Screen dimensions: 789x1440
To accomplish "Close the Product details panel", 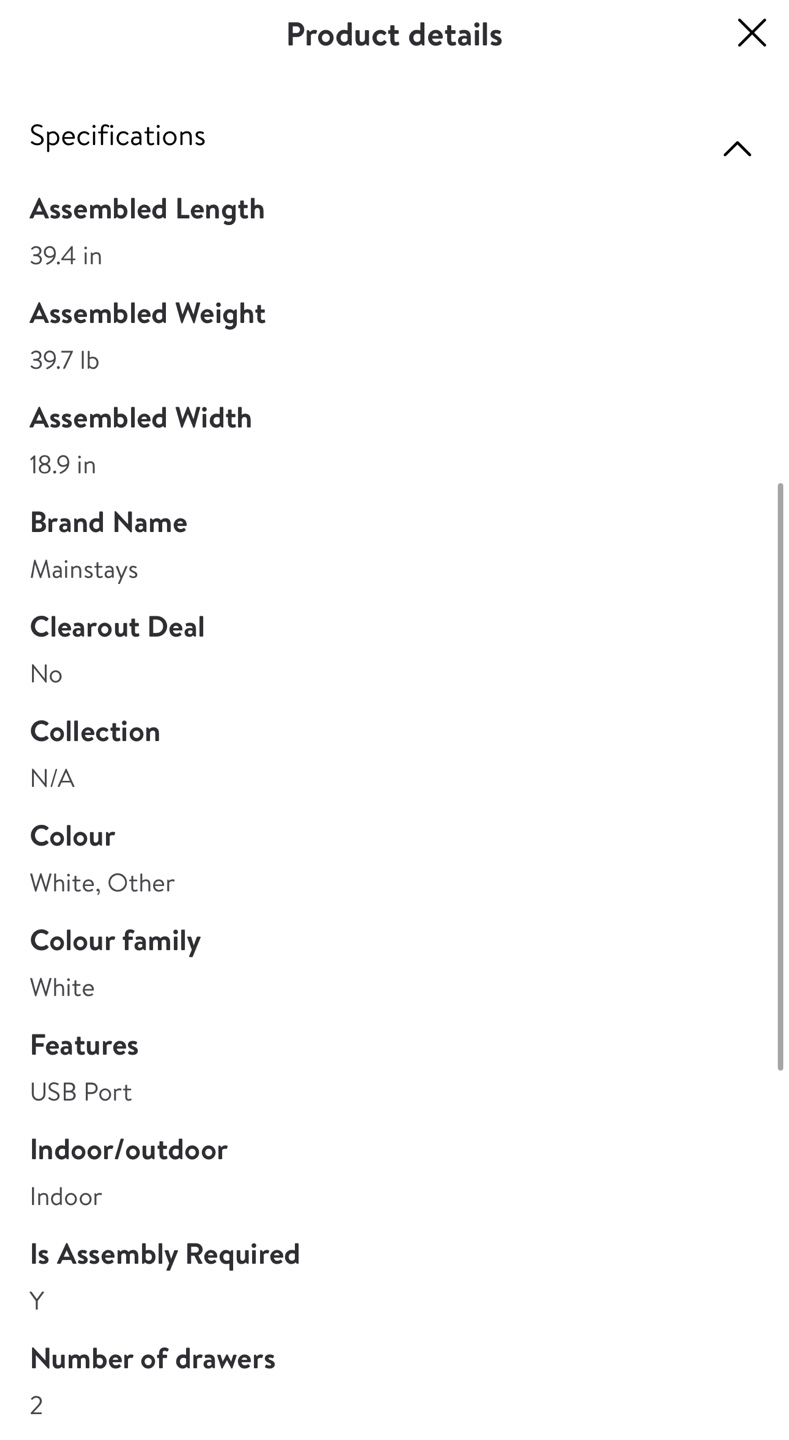I will [x=751, y=33].
